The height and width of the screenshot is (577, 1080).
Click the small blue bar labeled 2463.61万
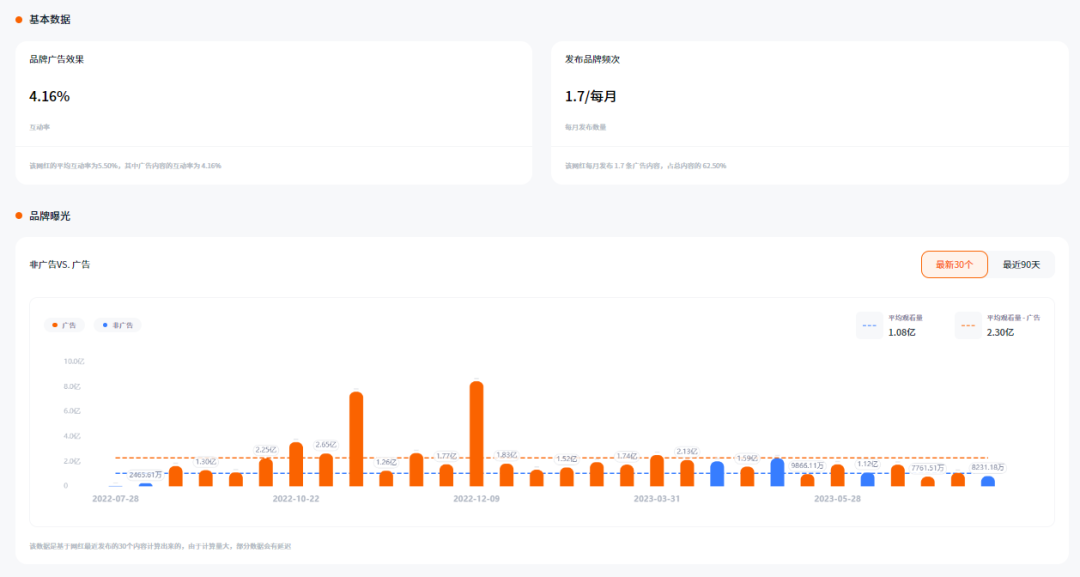(x=146, y=484)
